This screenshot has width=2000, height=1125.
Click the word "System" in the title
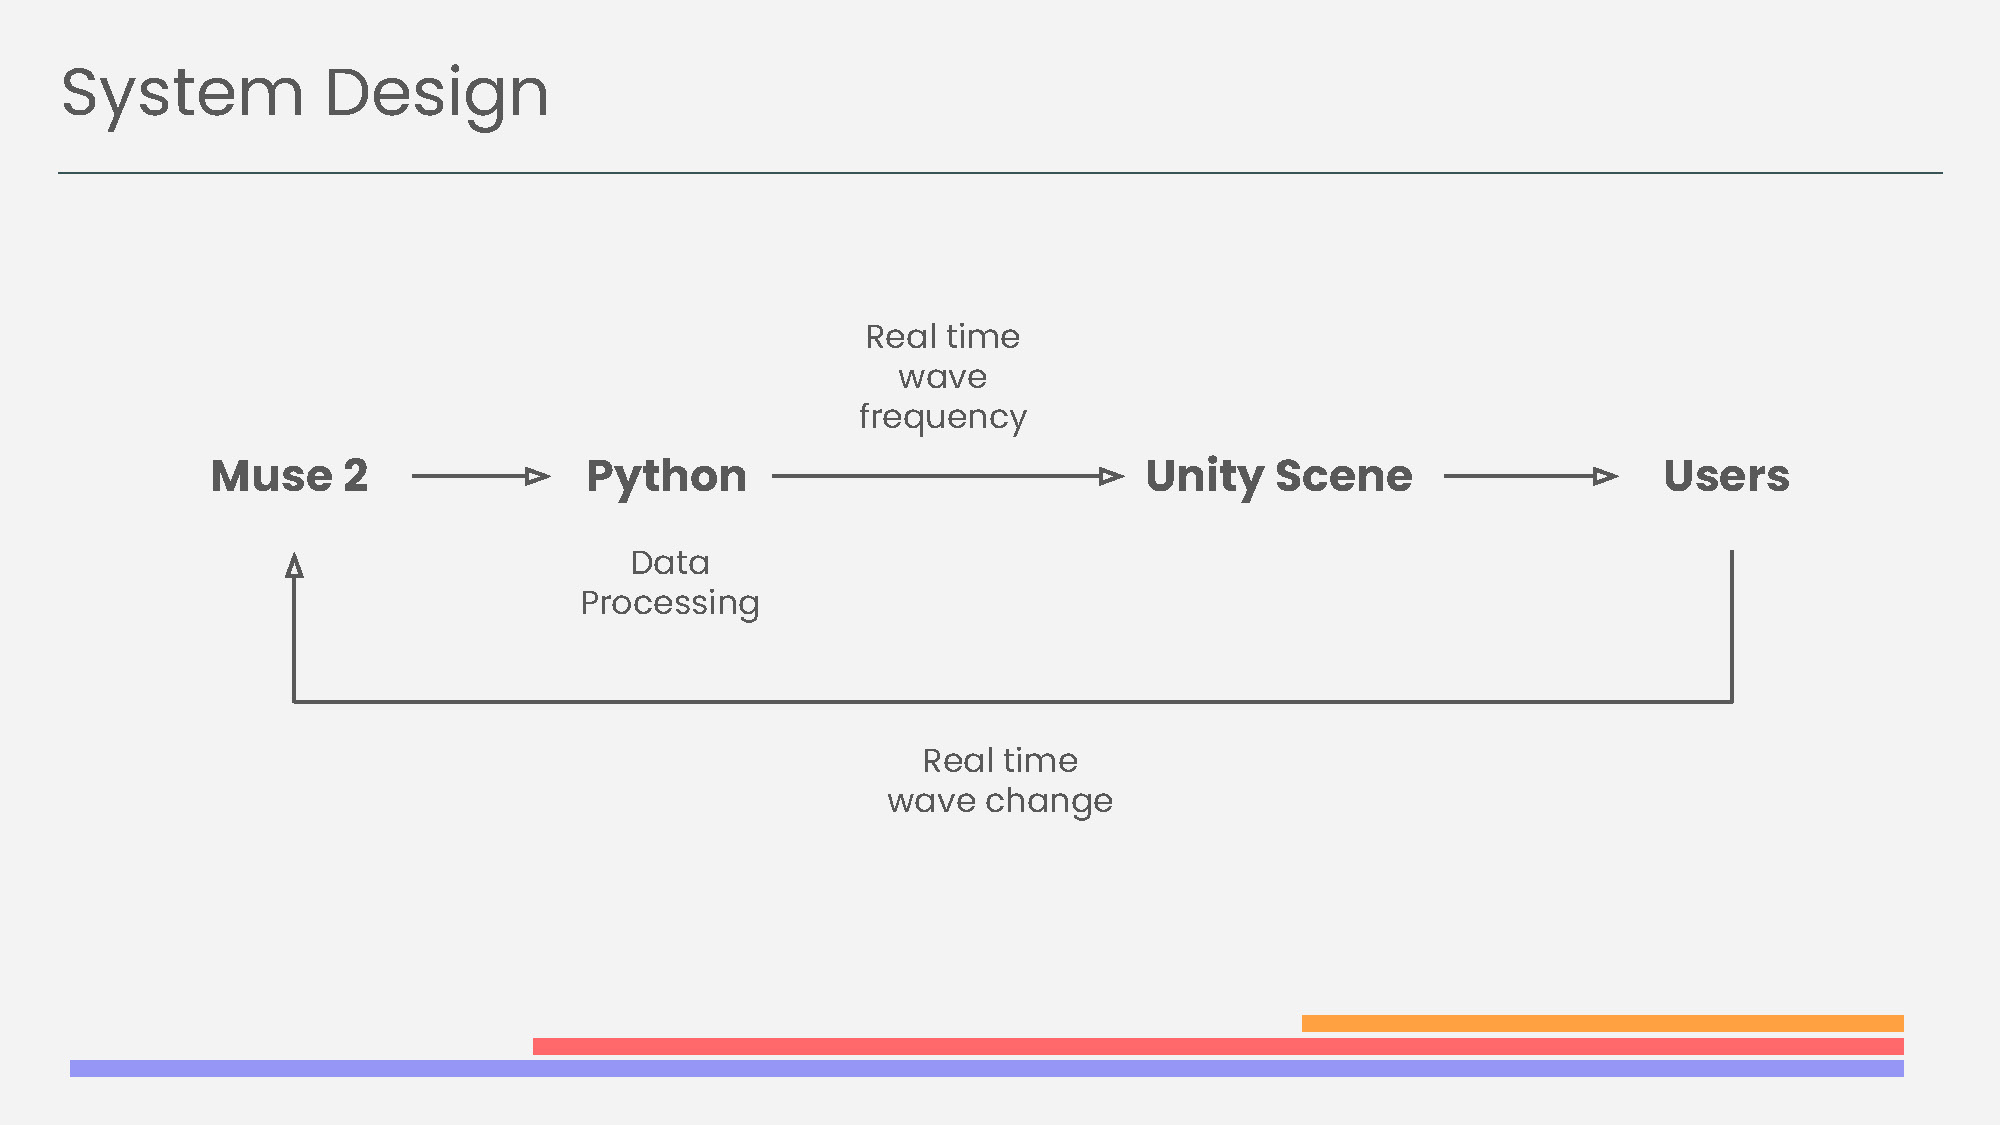182,94
